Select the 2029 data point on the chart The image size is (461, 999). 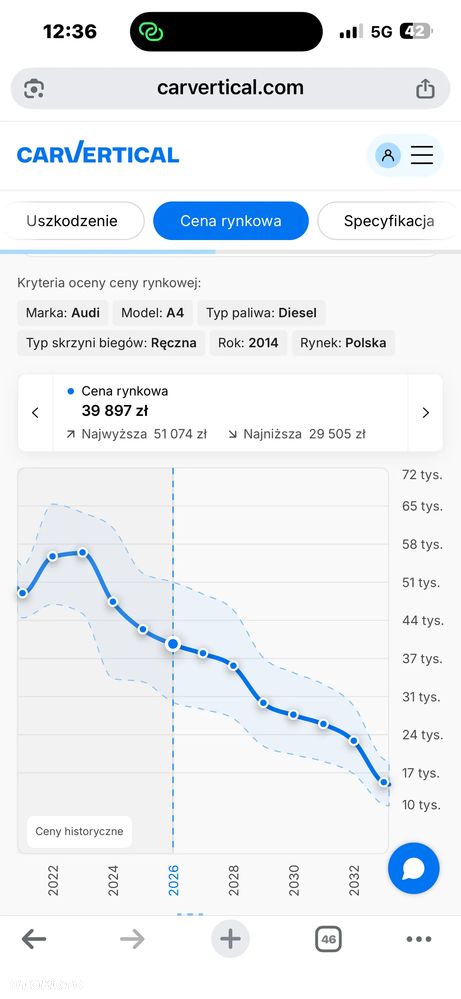coord(263,703)
